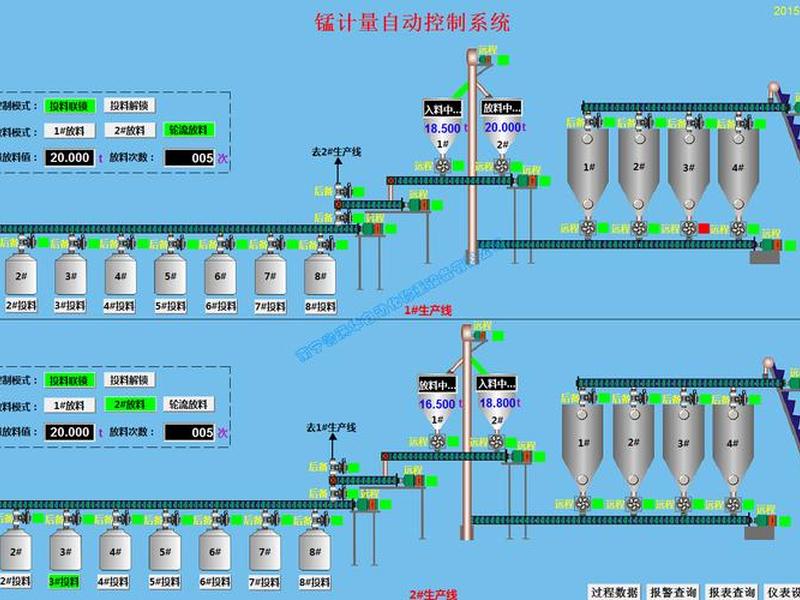Choose 轮流放料 mode for 1#生产线
The width and height of the screenshot is (800, 600).
[189, 130]
